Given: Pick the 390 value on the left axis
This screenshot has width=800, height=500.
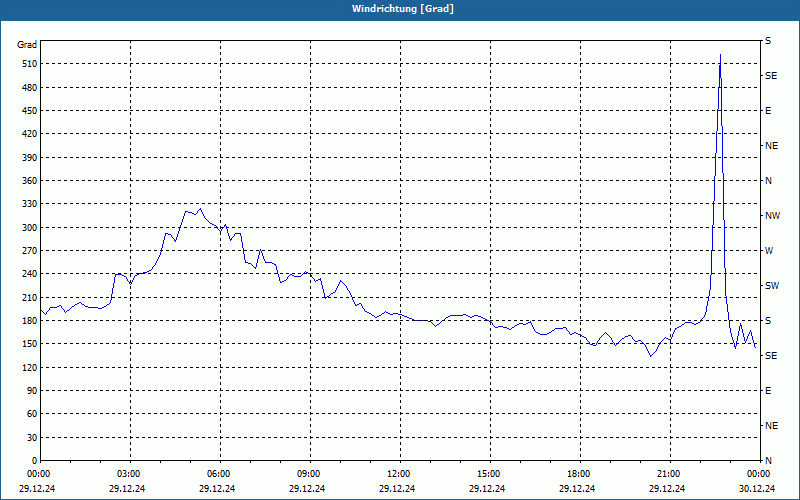Looking at the screenshot, I should 30,158.
